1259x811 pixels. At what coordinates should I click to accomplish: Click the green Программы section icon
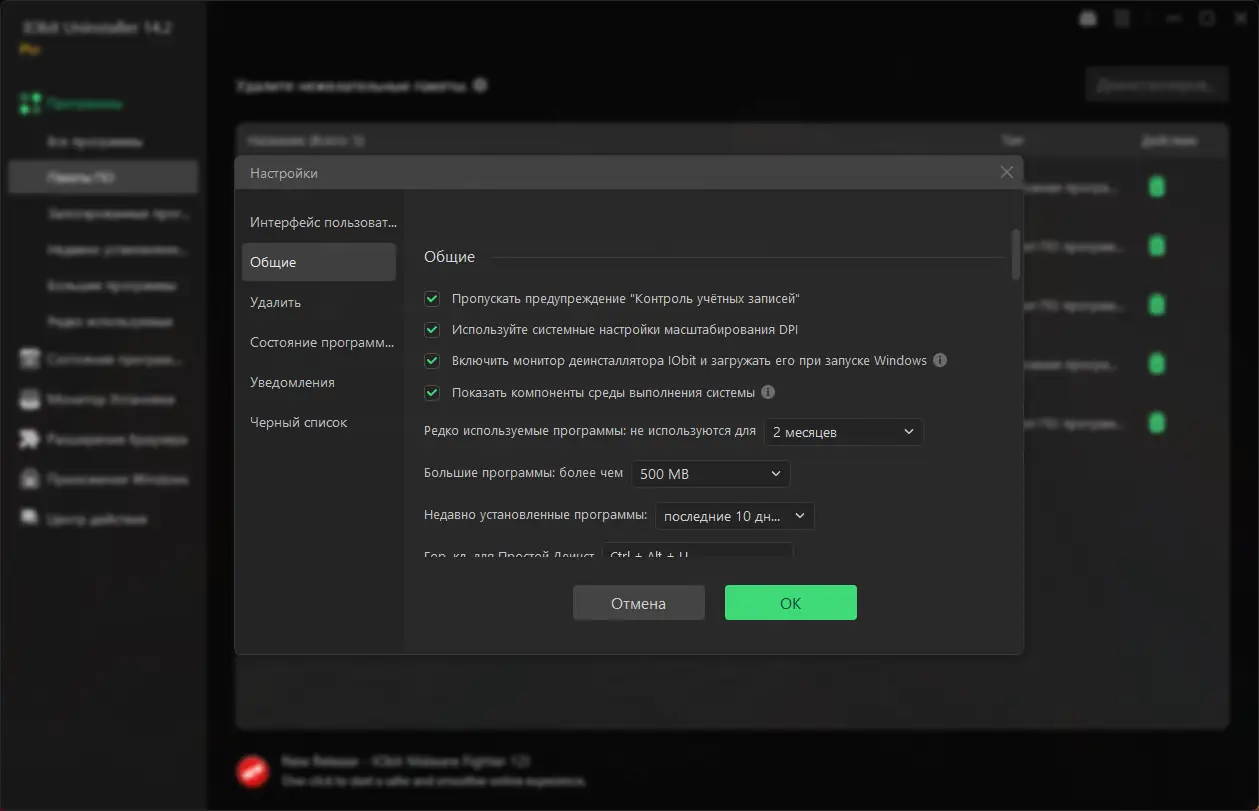click(27, 103)
